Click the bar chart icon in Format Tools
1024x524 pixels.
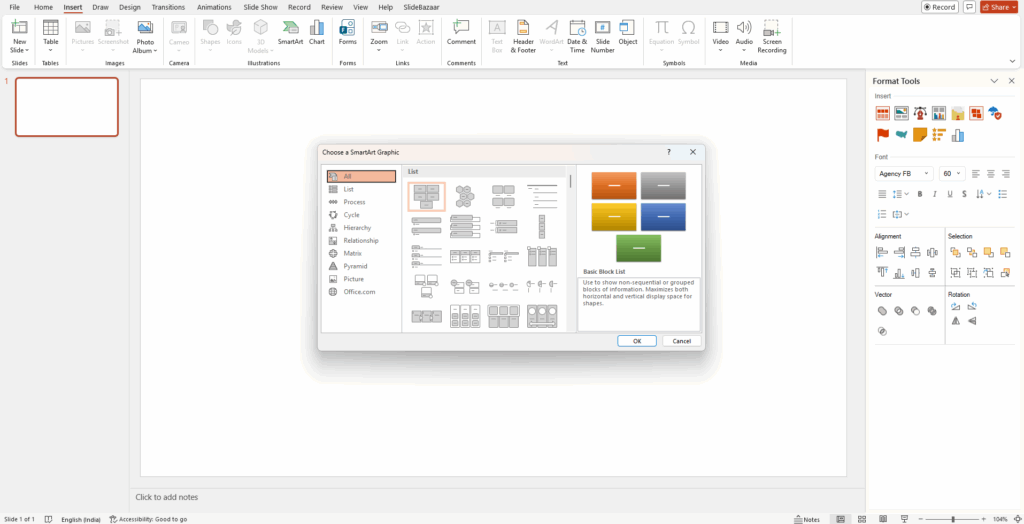pyautogui.click(x=957, y=135)
